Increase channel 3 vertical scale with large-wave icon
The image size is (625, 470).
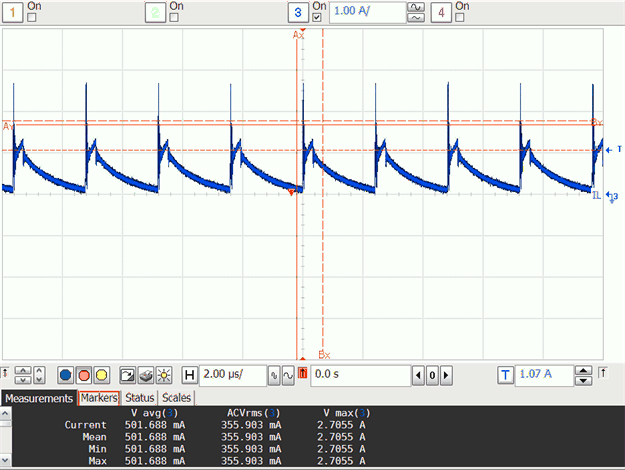click(416, 7)
